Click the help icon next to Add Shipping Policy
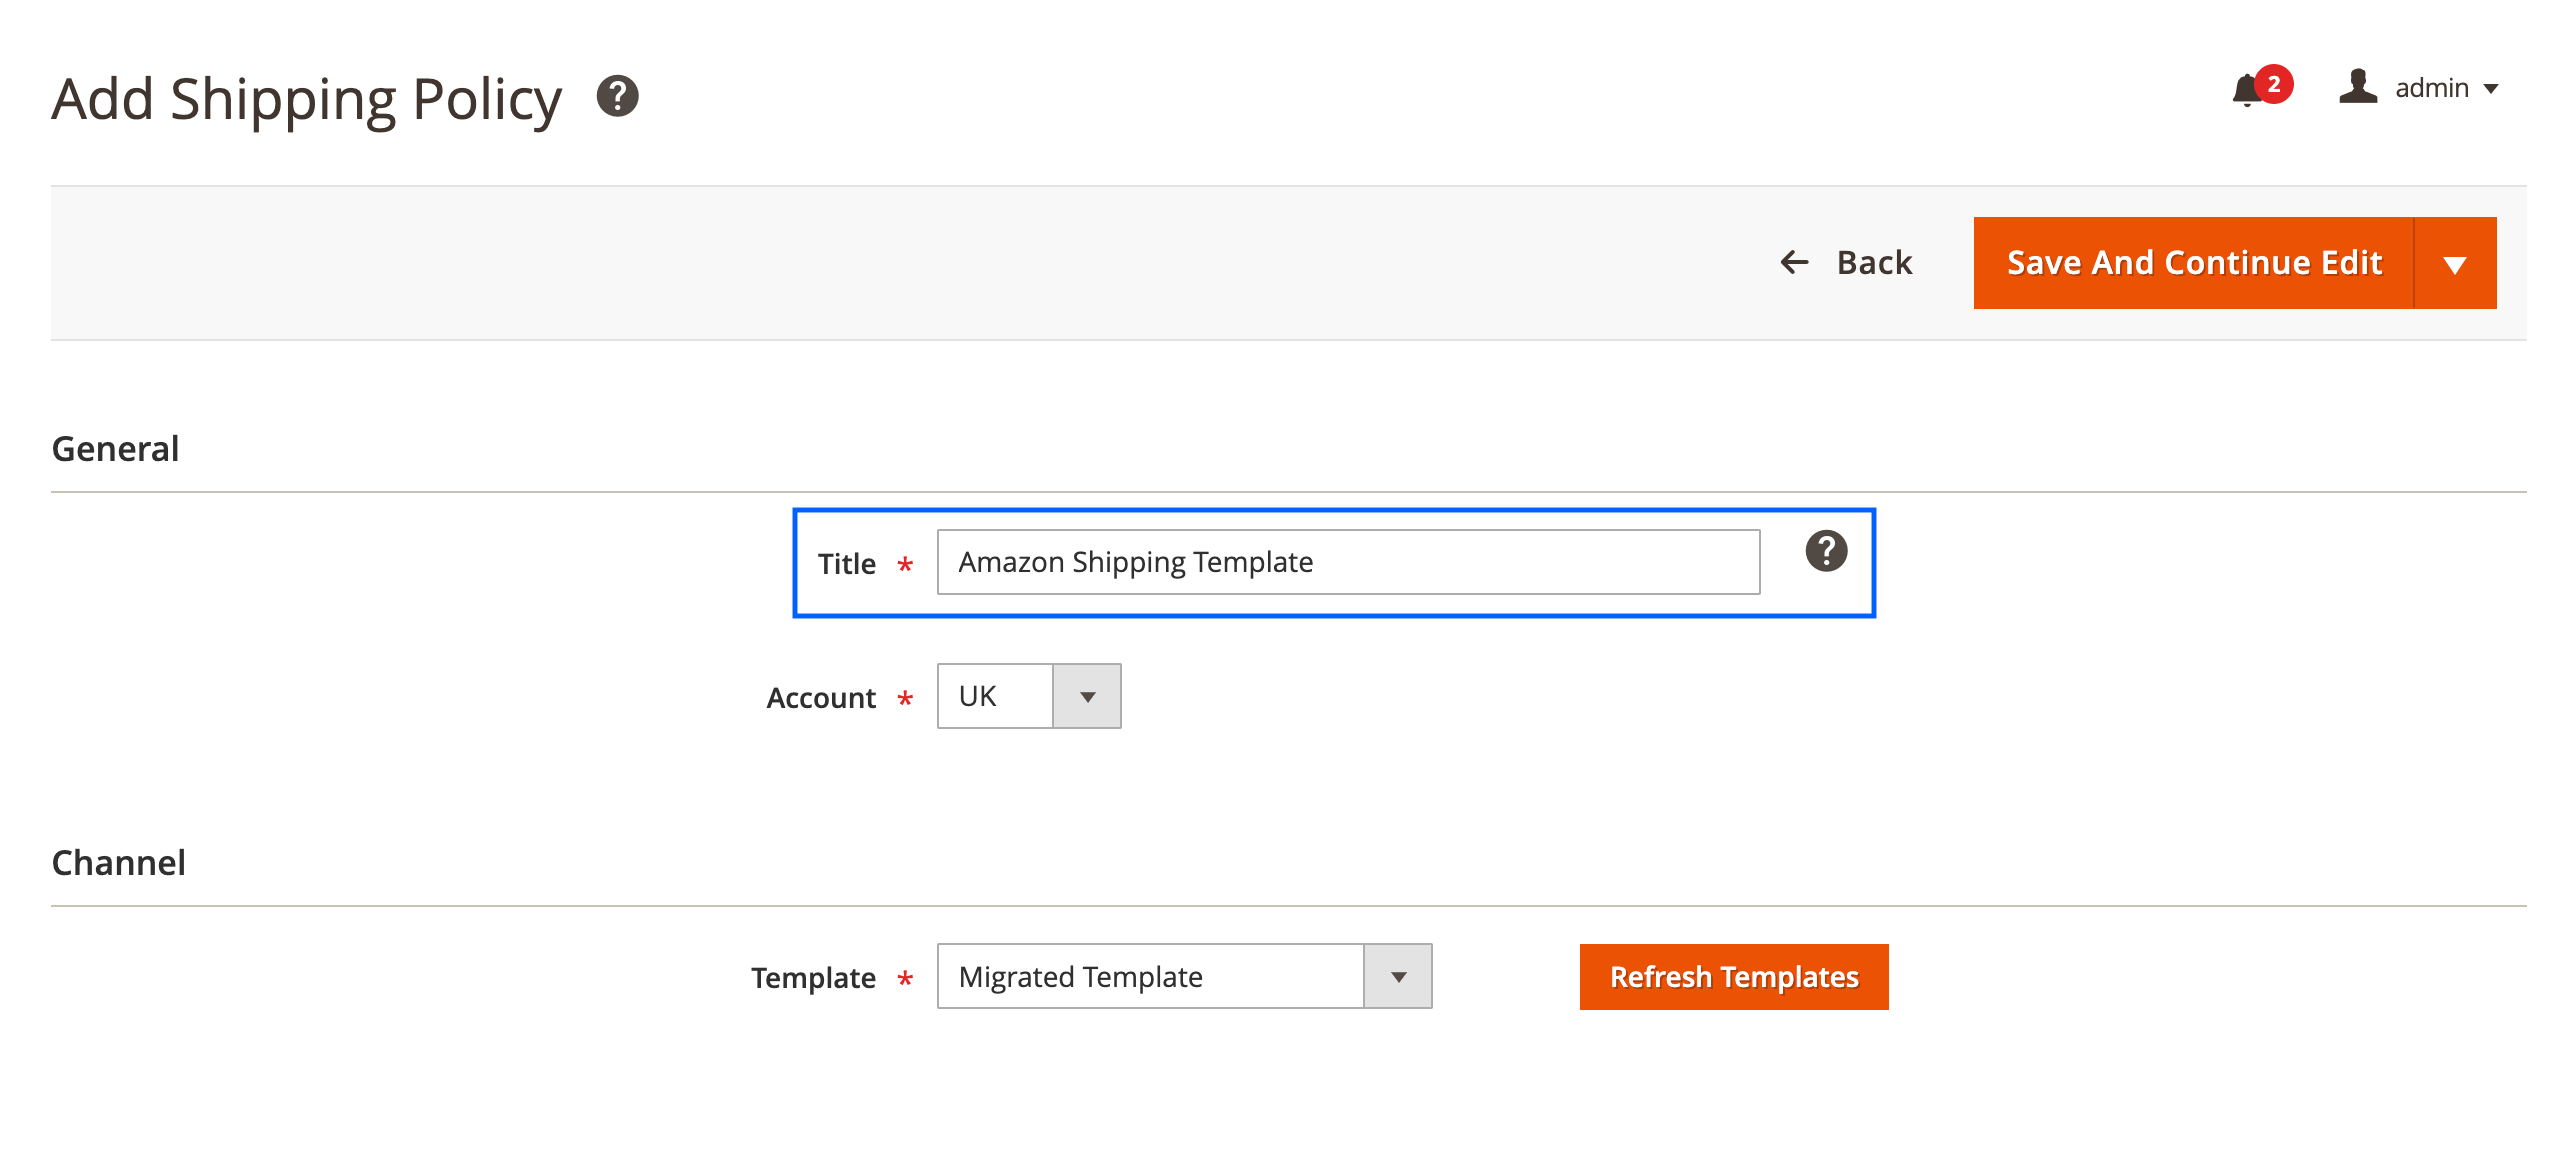Viewport: 2572px width, 1152px height. [x=617, y=97]
